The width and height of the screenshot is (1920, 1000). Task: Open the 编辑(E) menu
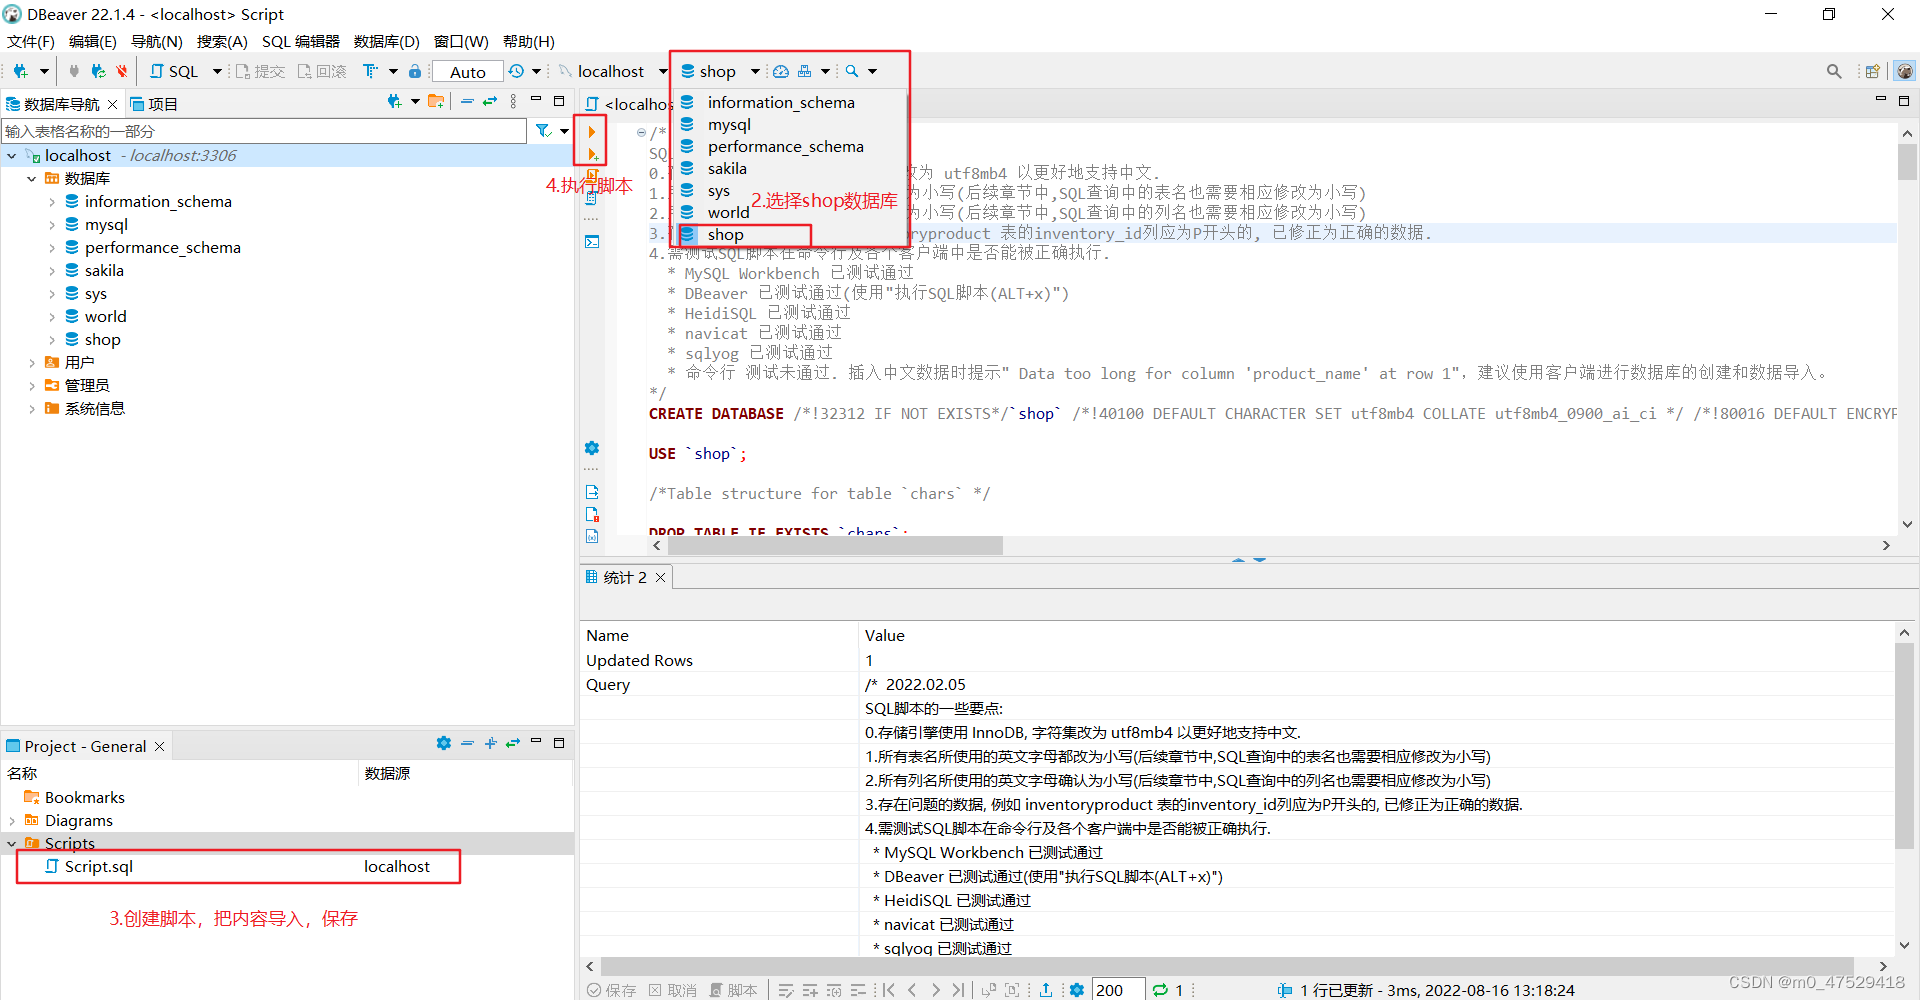(x=93, y=41)
